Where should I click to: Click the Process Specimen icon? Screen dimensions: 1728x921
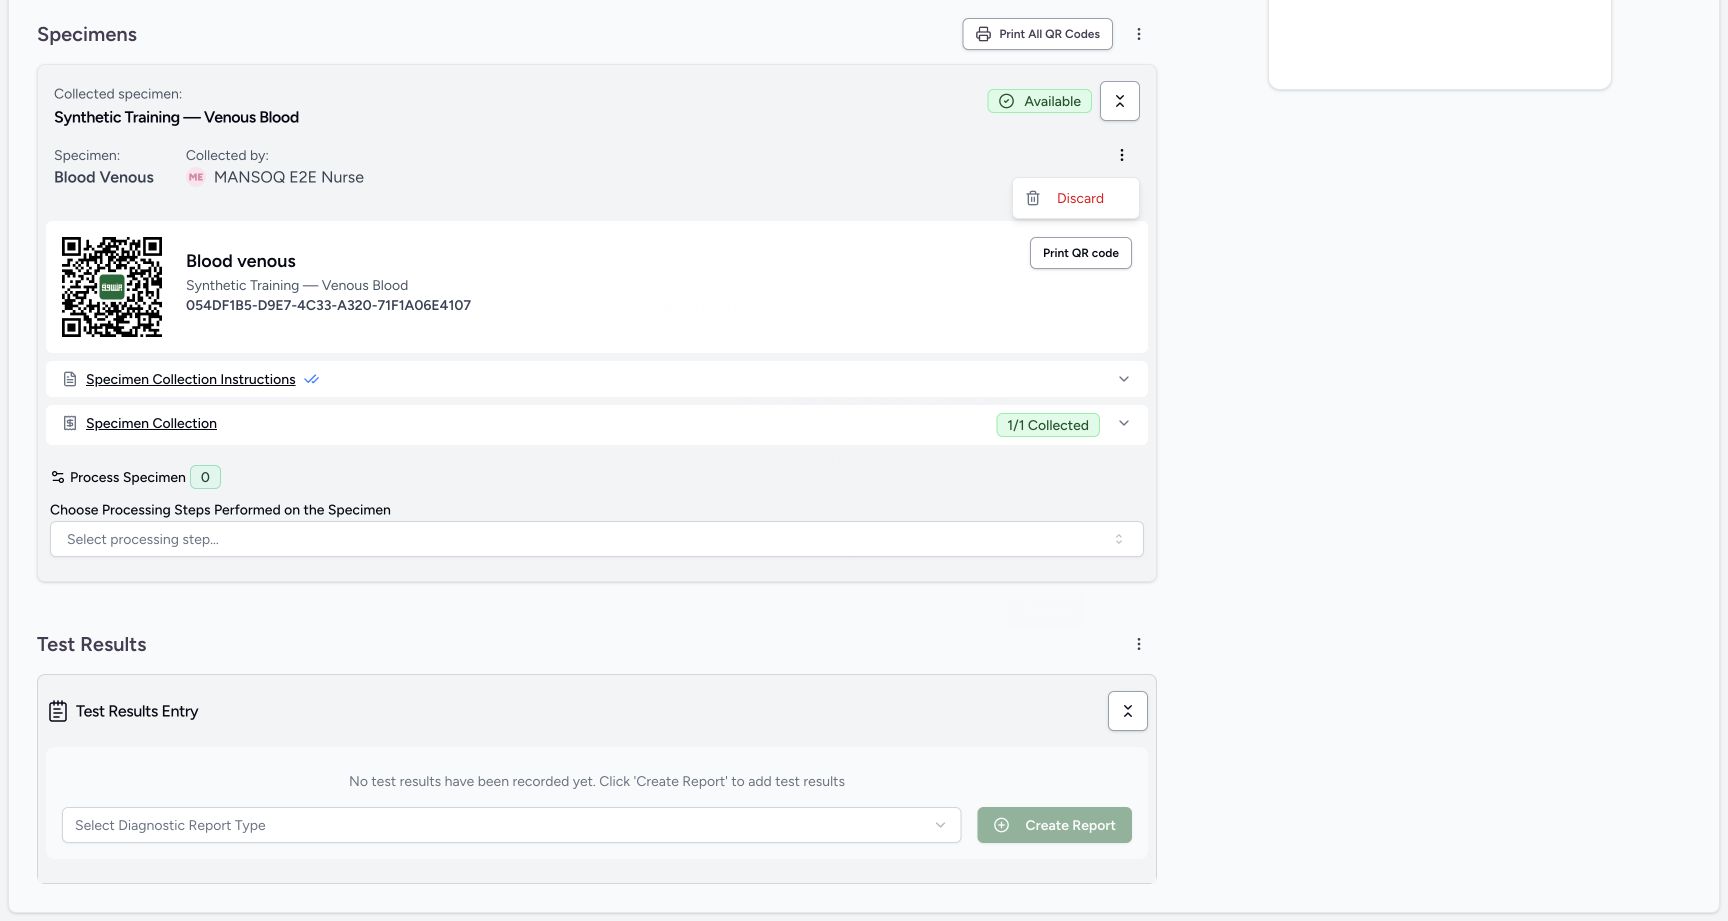pos(58,477)
